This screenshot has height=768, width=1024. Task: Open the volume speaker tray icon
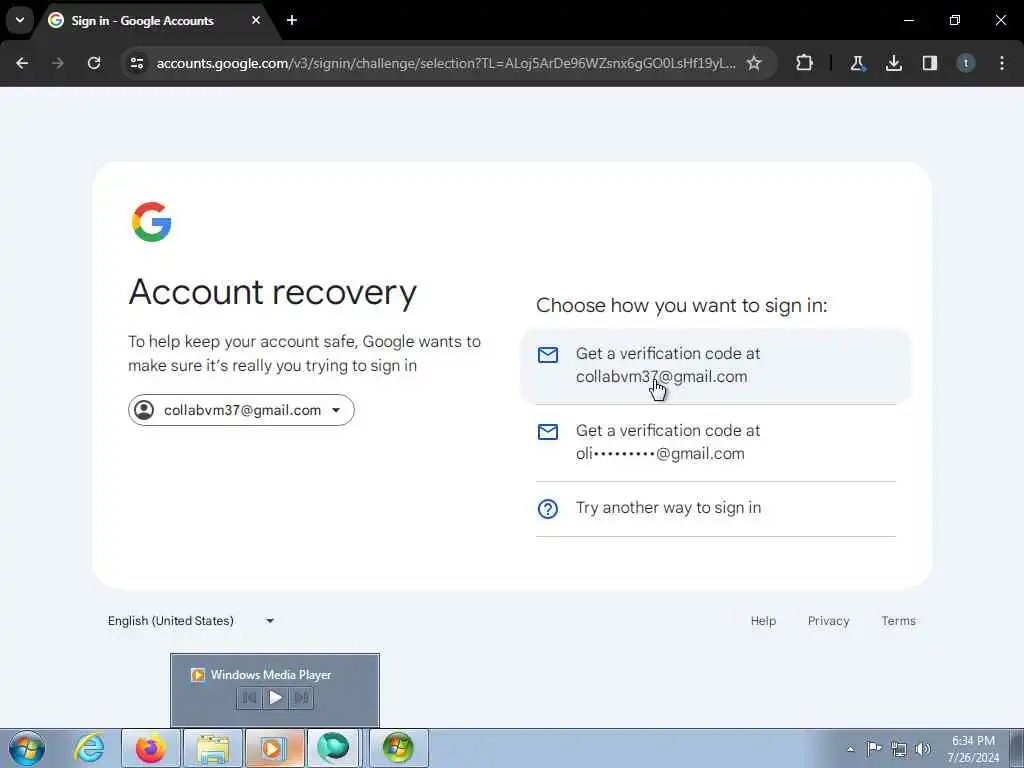[x=923, y=749]
